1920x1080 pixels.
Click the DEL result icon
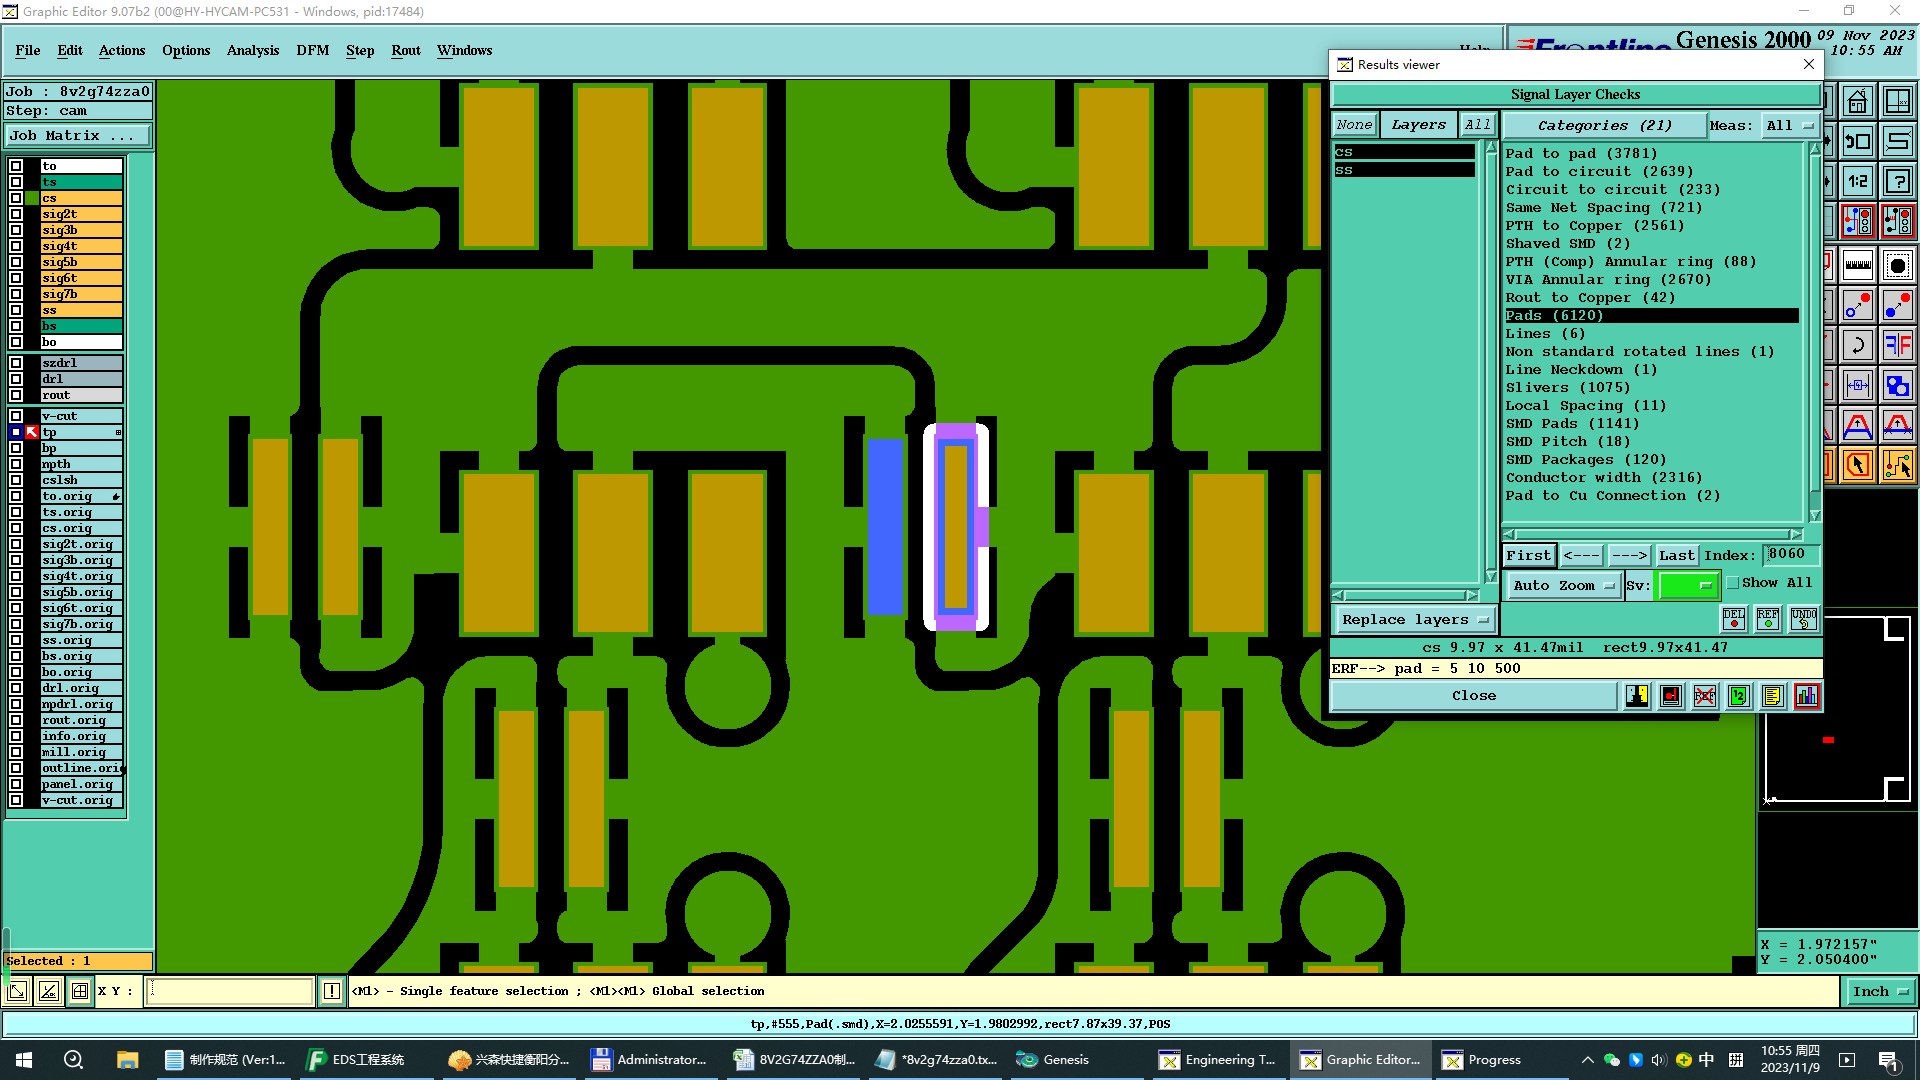point(1734,619)
